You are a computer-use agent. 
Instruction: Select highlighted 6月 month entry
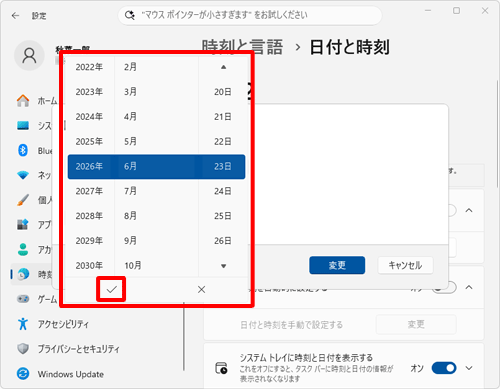pyautogui.click(x=130, y=167)
